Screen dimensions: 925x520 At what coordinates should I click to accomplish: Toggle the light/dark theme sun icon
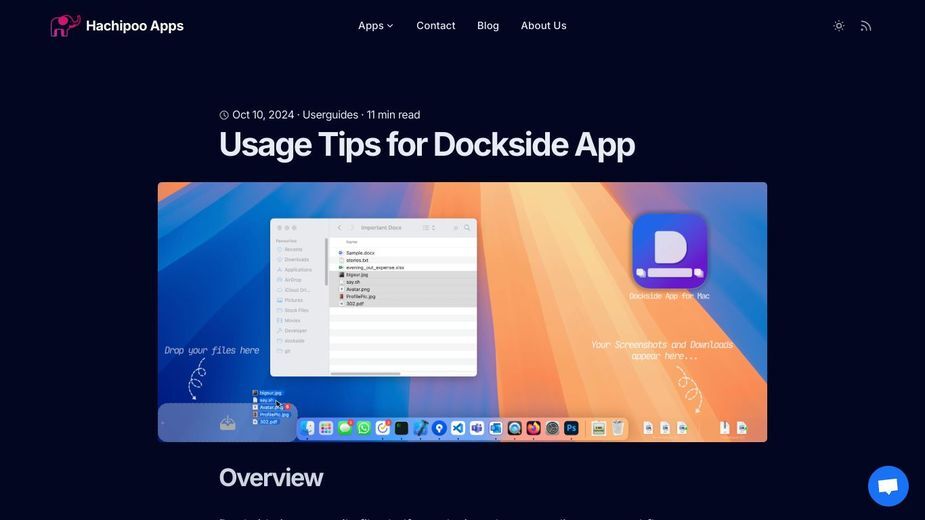838,25
